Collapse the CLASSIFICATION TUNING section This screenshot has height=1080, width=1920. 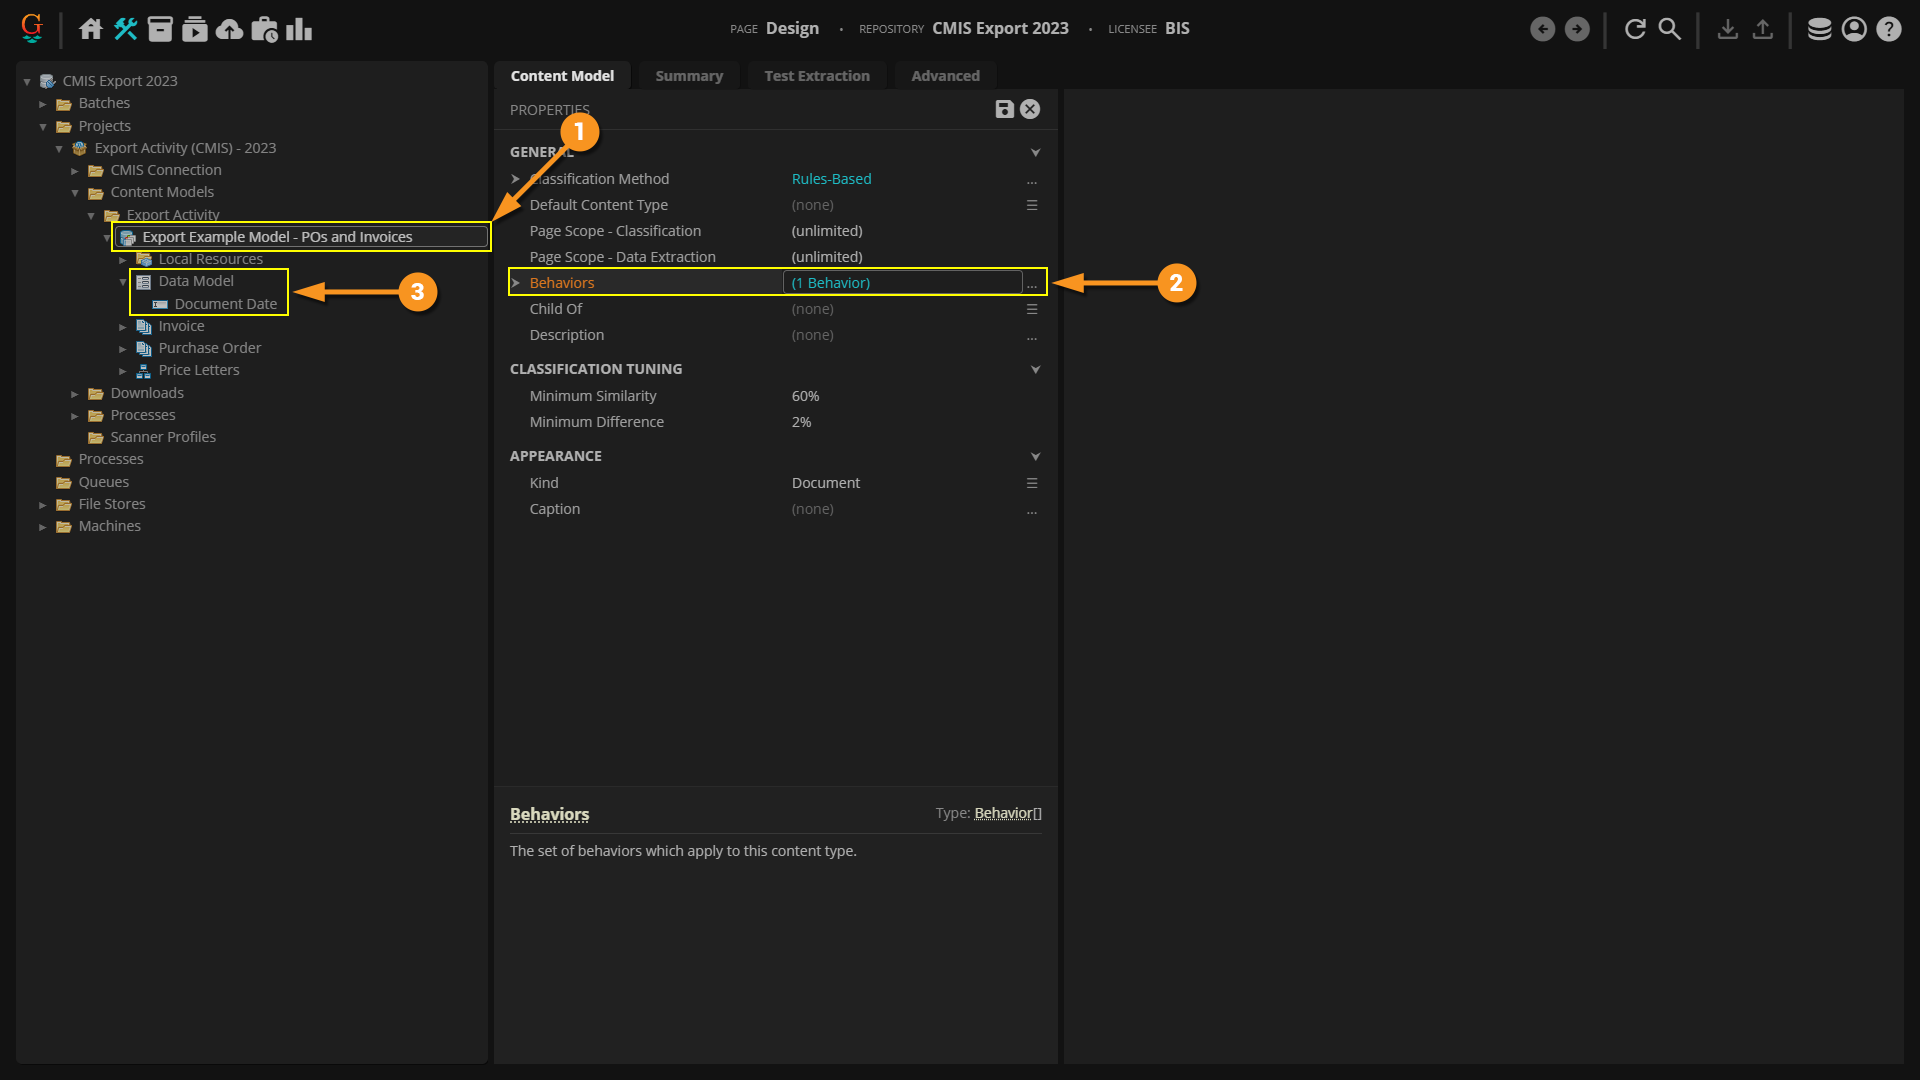(x=1035, y=369)
